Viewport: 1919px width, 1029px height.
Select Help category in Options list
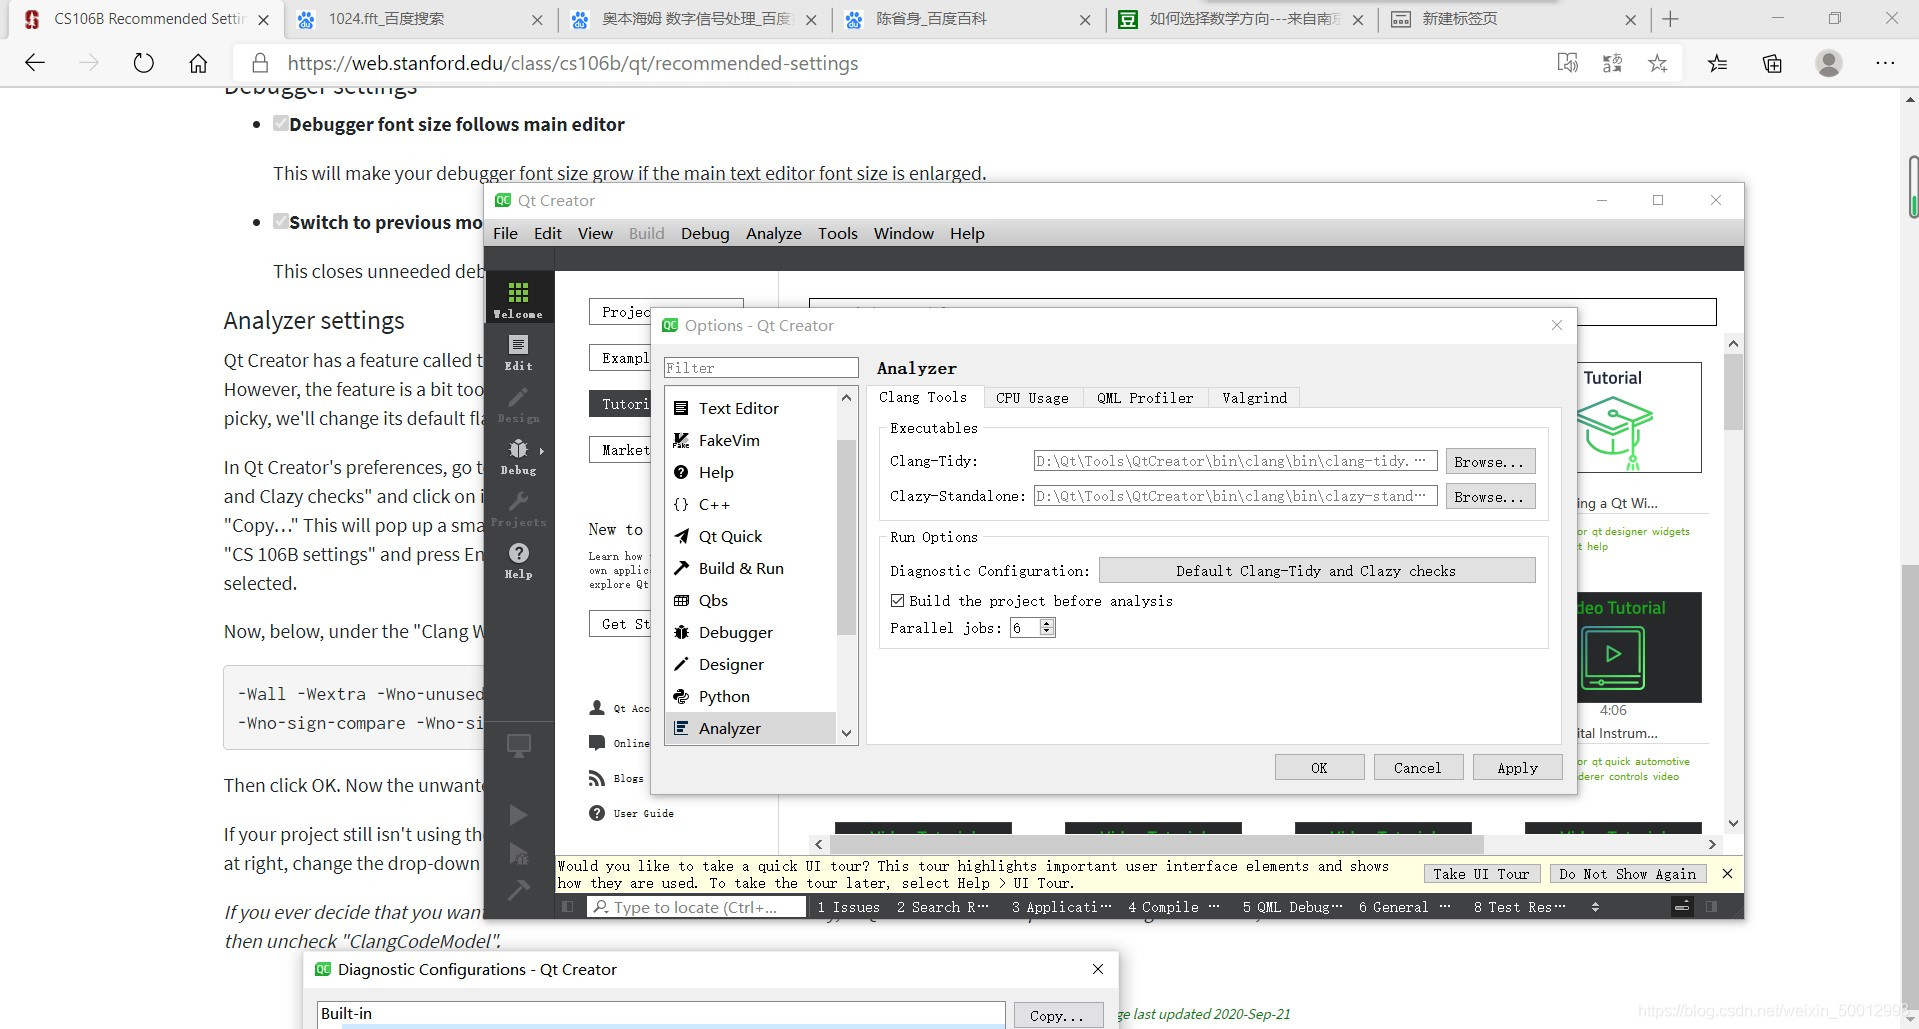coord(750,472)
